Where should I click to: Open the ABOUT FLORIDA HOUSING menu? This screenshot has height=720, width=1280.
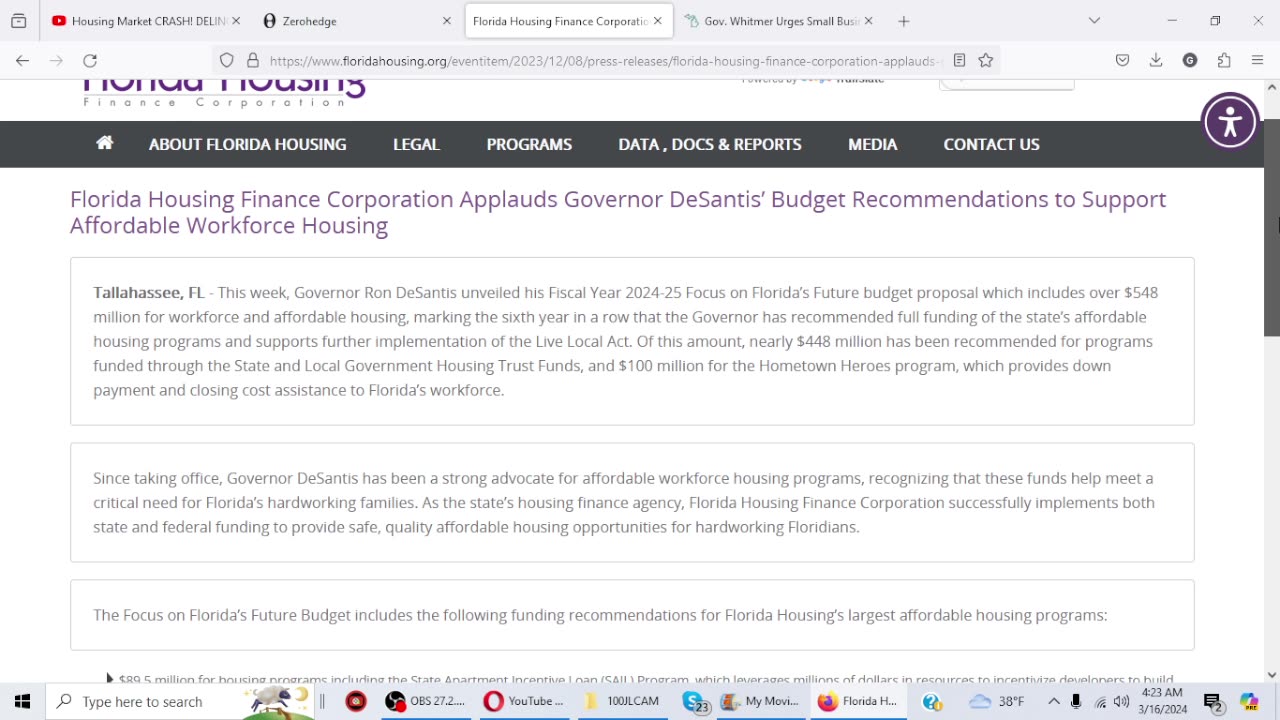(248, 144)
